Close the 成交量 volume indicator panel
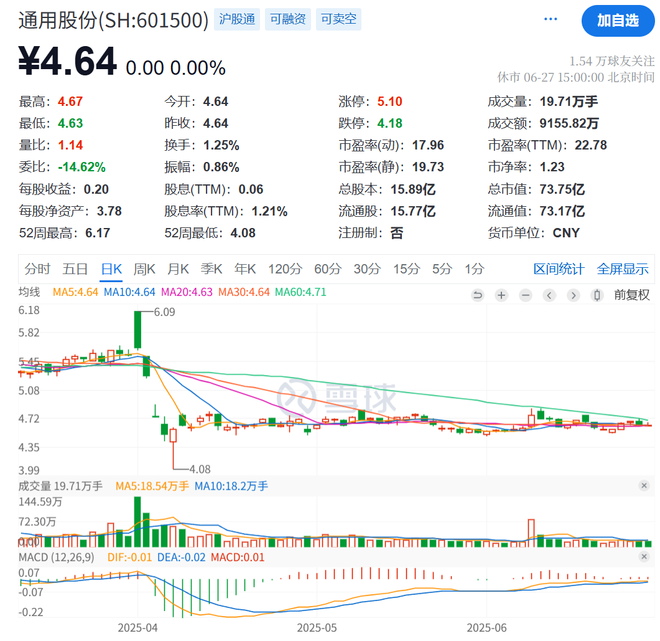 pos(644,486)
